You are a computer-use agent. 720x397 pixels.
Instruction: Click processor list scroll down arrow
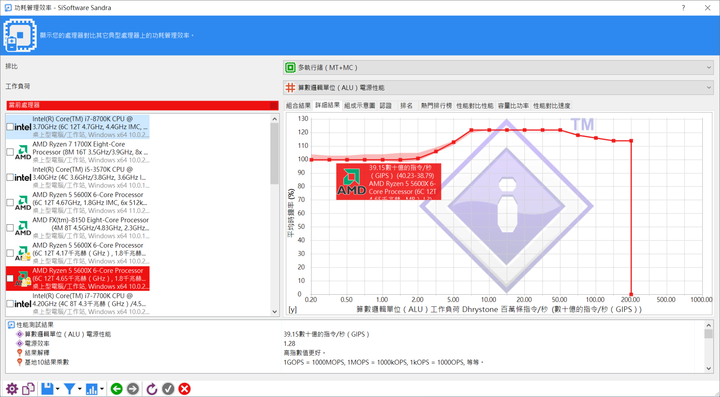(275, 312)
